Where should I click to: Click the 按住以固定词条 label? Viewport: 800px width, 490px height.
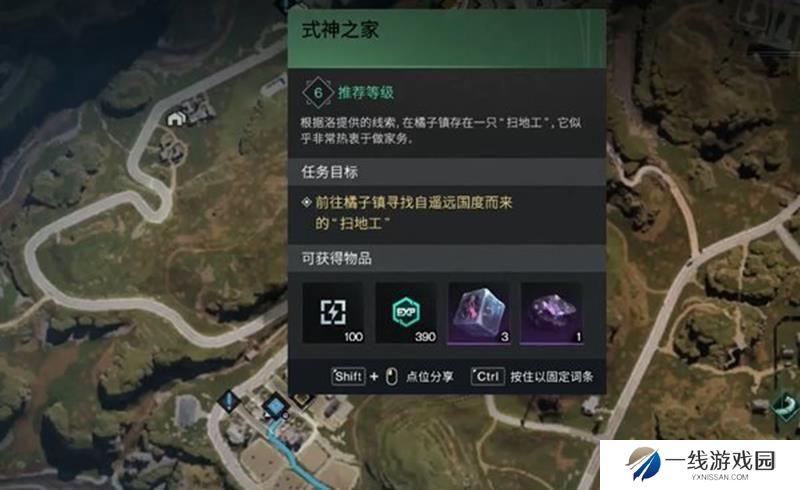tap(552, 377)
